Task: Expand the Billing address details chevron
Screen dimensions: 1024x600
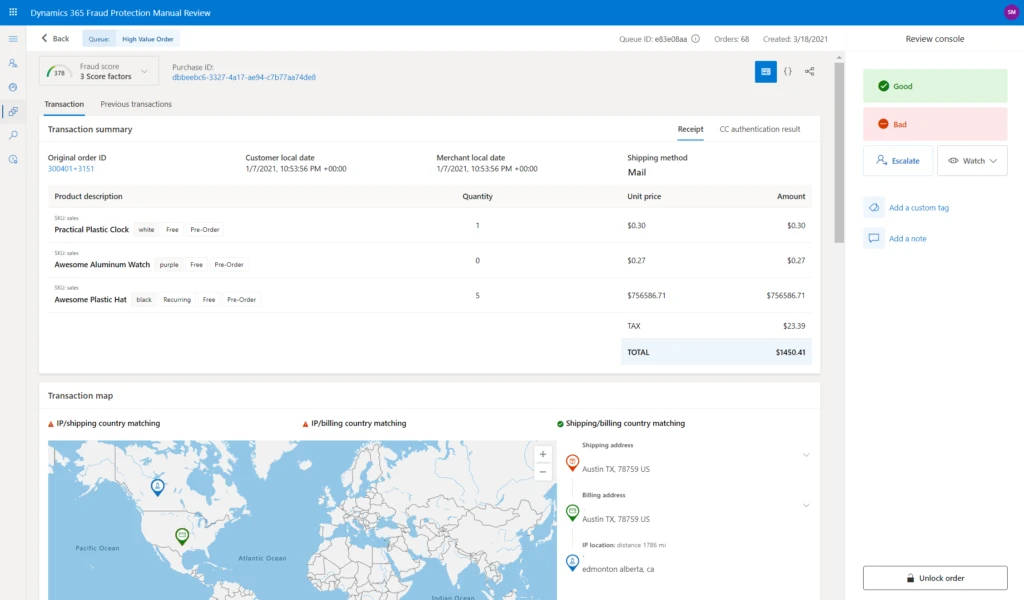Action: pyautogui.click(x=806, y=506)
